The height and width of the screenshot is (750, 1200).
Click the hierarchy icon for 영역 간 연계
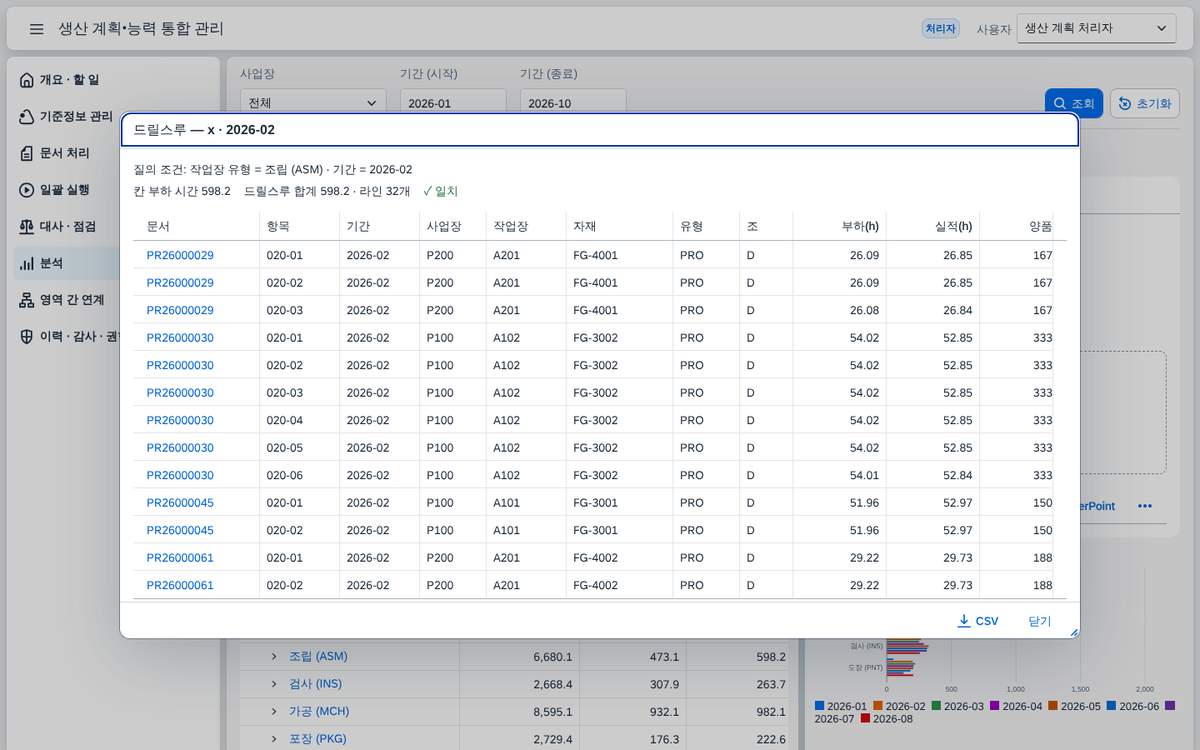27,300
